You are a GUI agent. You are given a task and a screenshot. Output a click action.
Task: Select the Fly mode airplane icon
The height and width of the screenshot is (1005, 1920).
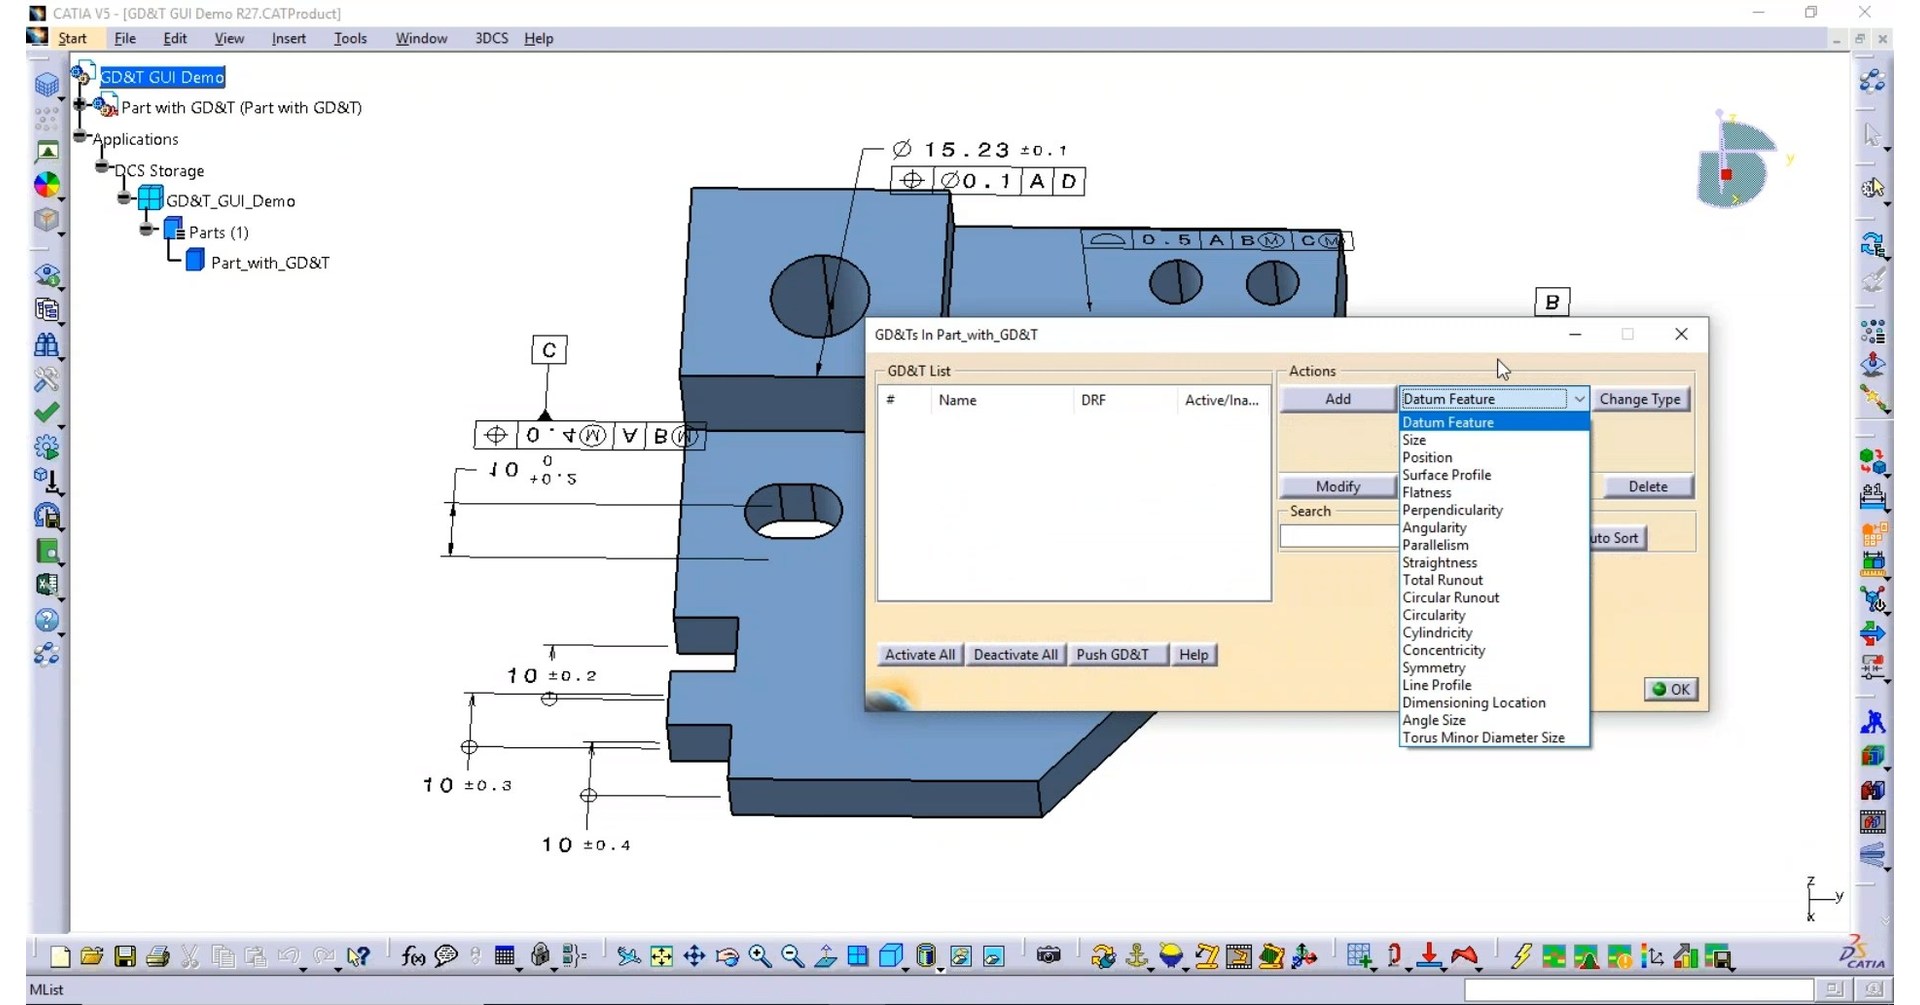(627, 956)
